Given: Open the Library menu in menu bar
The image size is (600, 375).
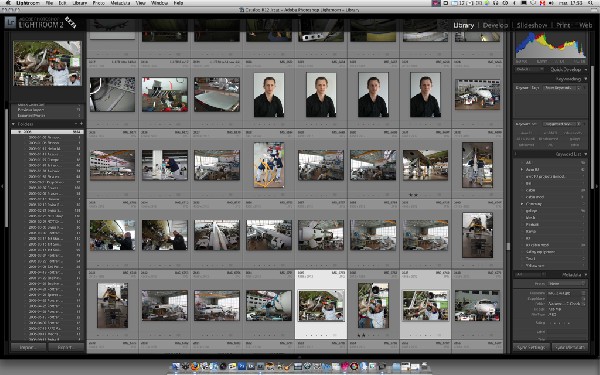Looking at the screenshot, I should [x=80, y=3].
